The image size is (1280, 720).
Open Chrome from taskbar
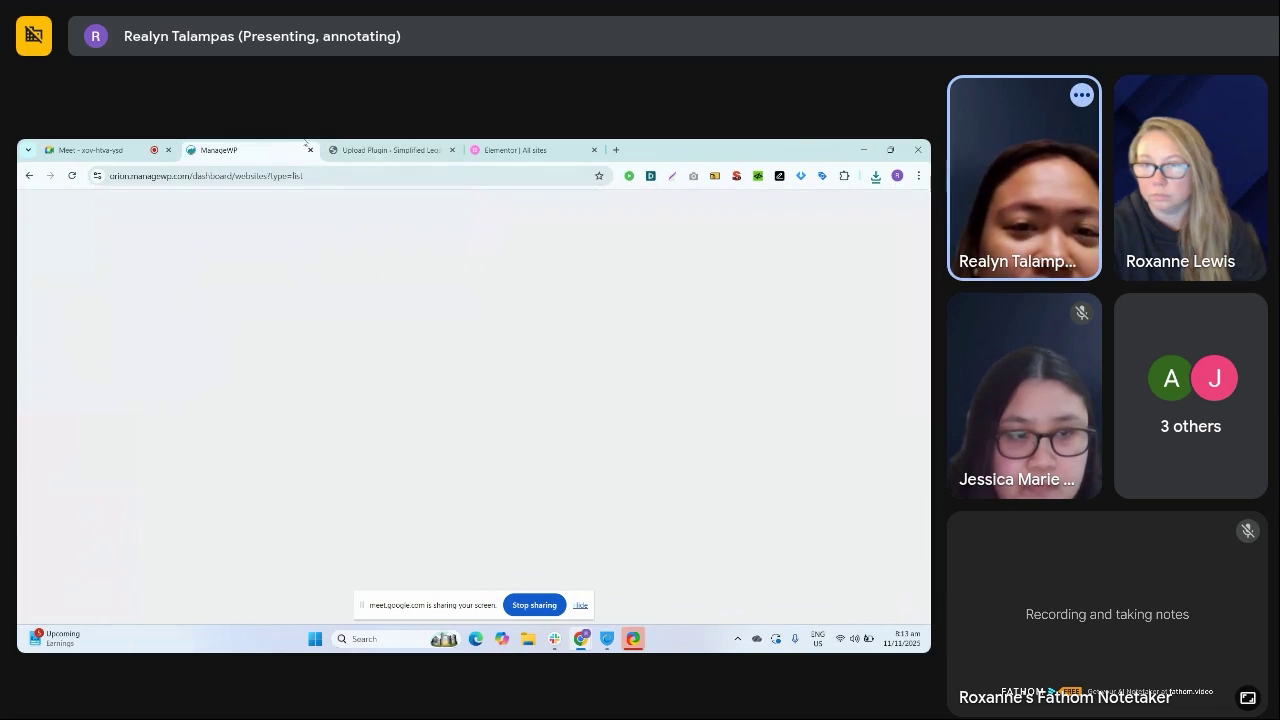pos(580,639)
